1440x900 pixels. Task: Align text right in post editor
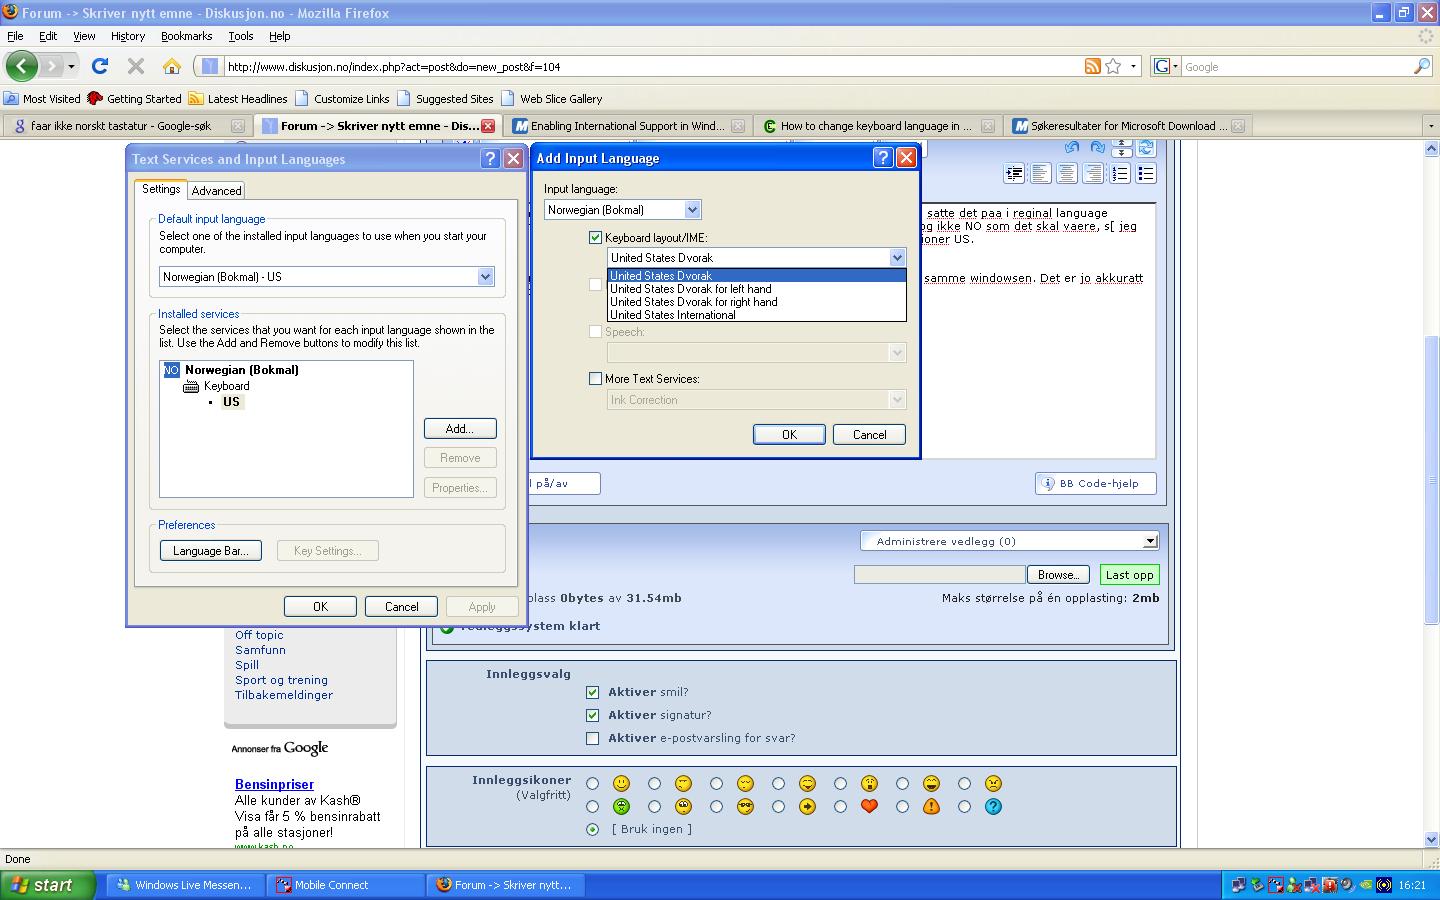click(x=1093, y=174)
